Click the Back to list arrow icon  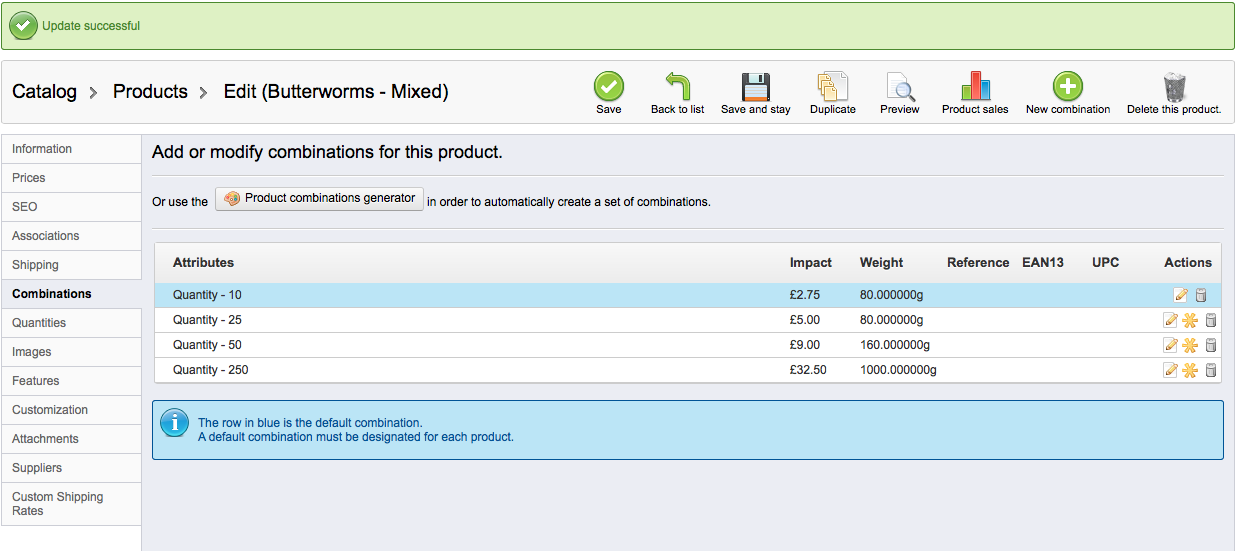677,86
